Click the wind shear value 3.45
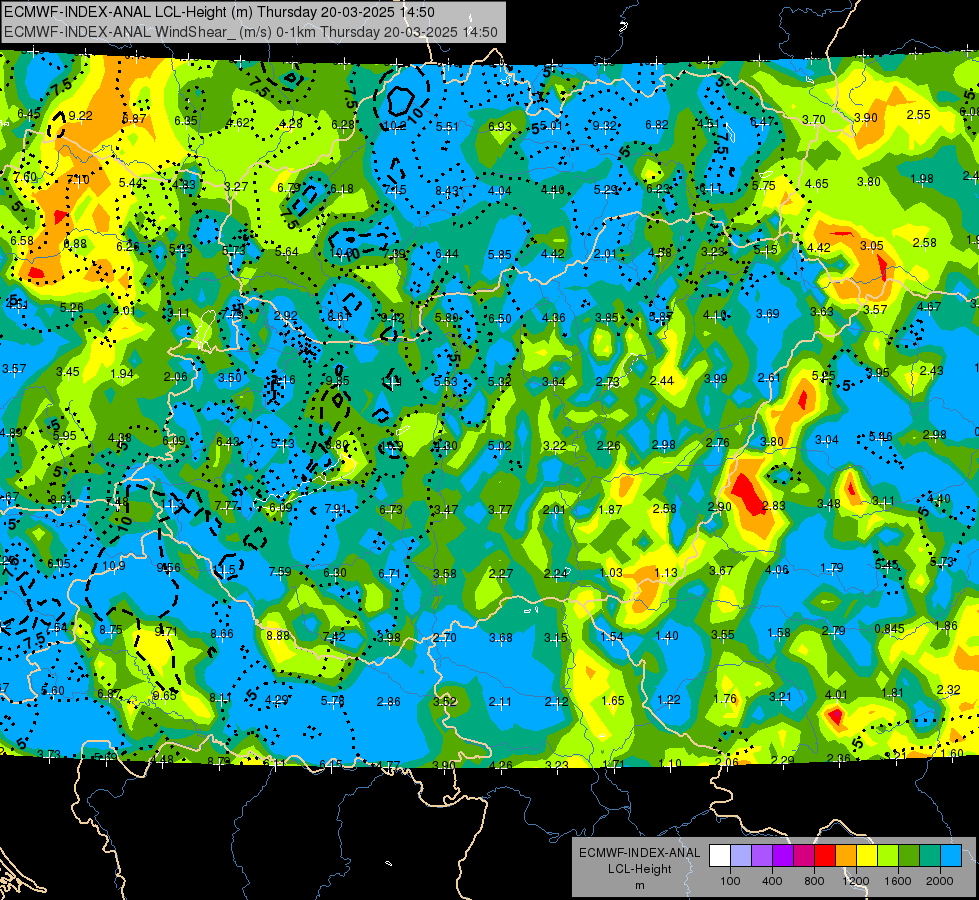This screenshot has height=900, width=979. tap(67, 372)
